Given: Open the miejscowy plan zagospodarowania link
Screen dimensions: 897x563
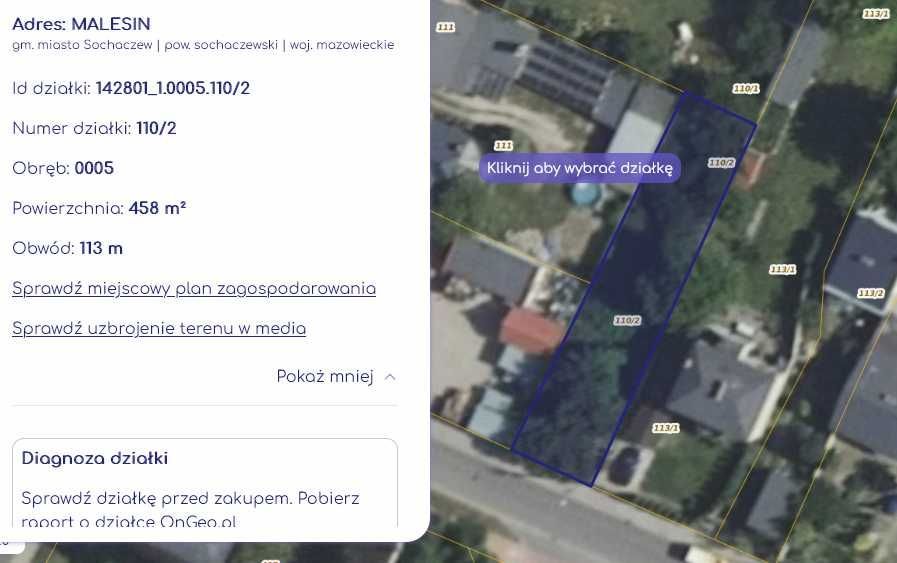Looking at the screenshot, I should pyautogui.click(x=194, y=288).
